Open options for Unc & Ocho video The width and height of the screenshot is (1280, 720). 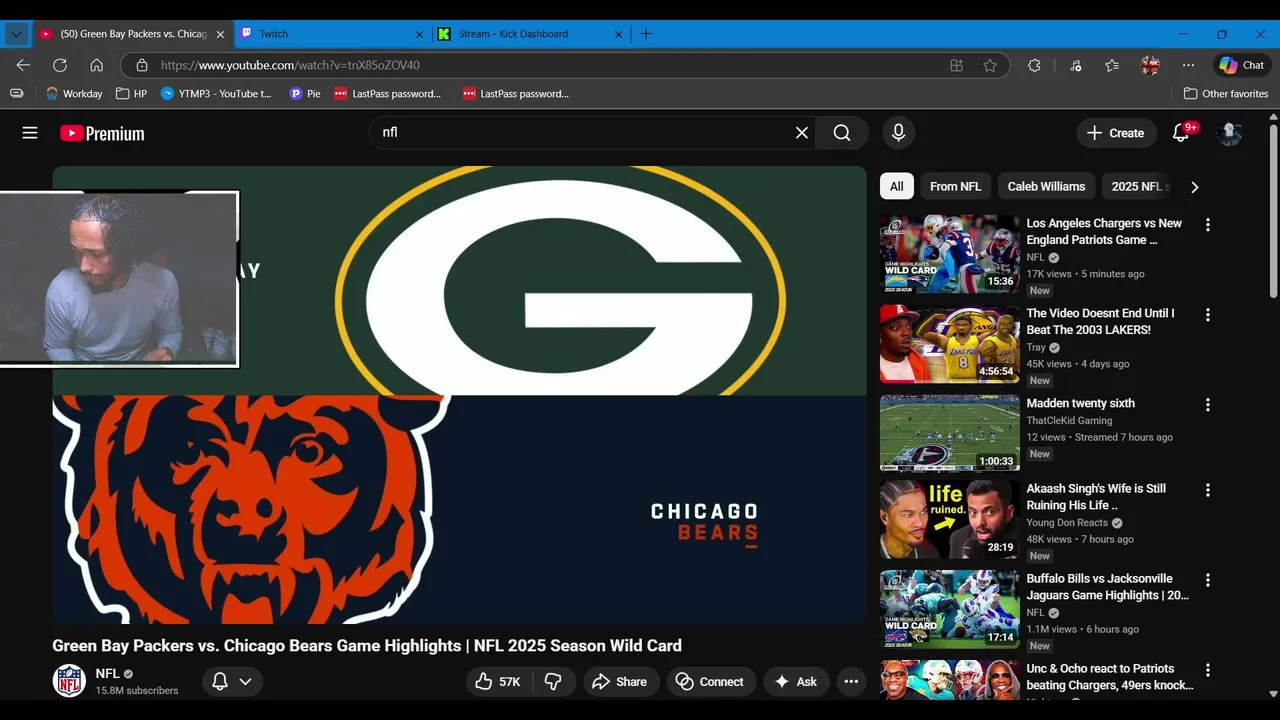pyautogui.click(x=1208, y=670)
